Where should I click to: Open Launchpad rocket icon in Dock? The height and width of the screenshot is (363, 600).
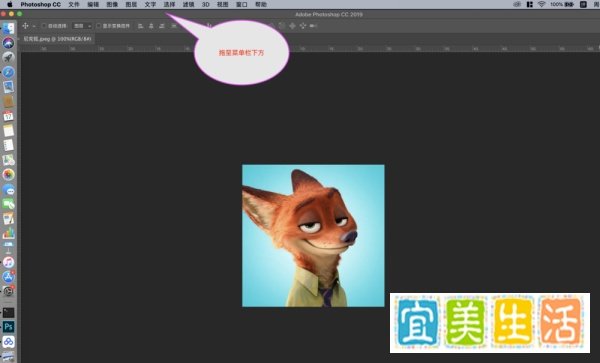tap(8, 57)
